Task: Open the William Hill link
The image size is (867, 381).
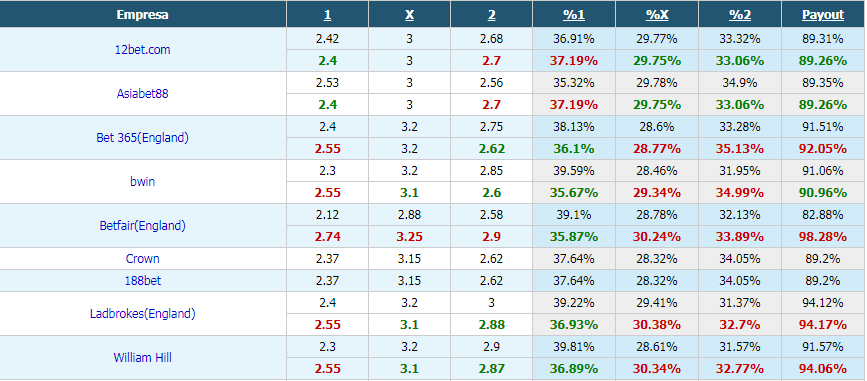Action: [143, 358]
